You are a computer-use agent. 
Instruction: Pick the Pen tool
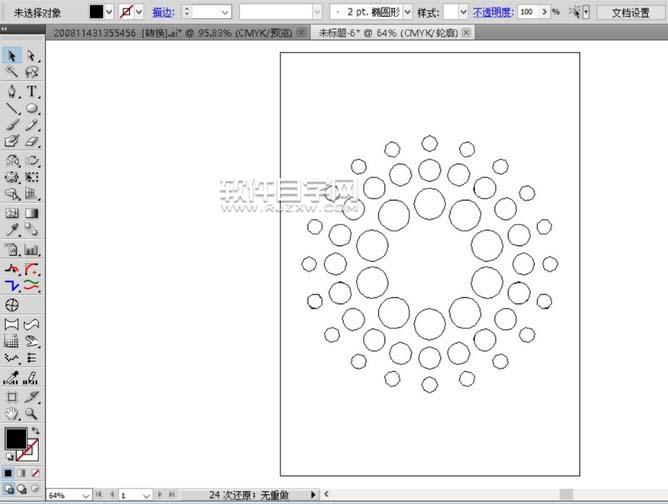[x=12, y=91]
